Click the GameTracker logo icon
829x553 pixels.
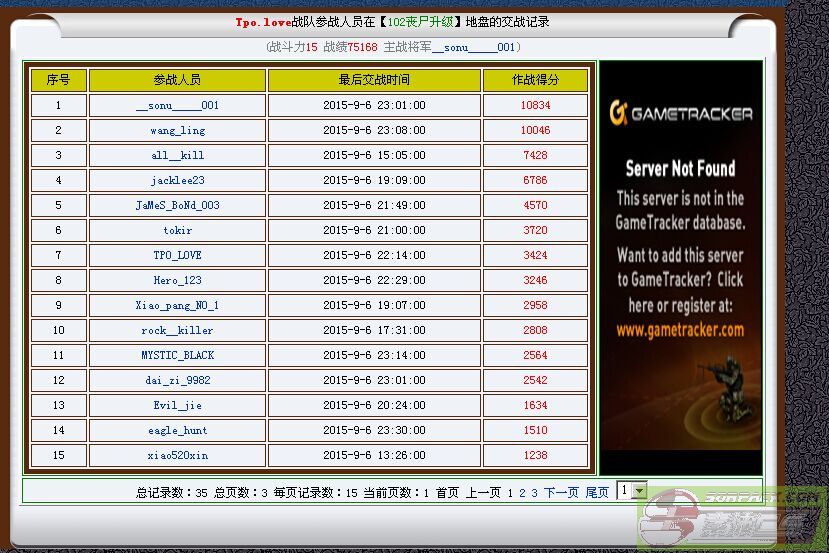coord(619,113)
